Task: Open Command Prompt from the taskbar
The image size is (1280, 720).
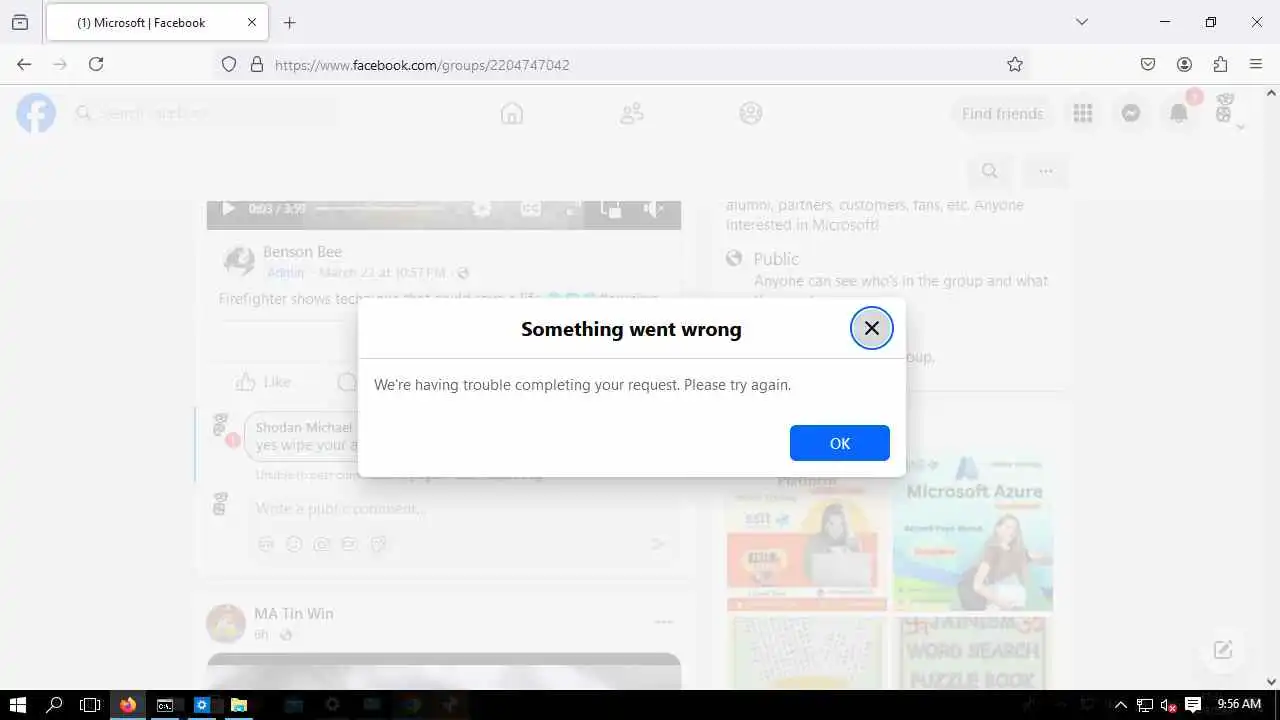Action: pyautogui.click(x=165, y=705)
